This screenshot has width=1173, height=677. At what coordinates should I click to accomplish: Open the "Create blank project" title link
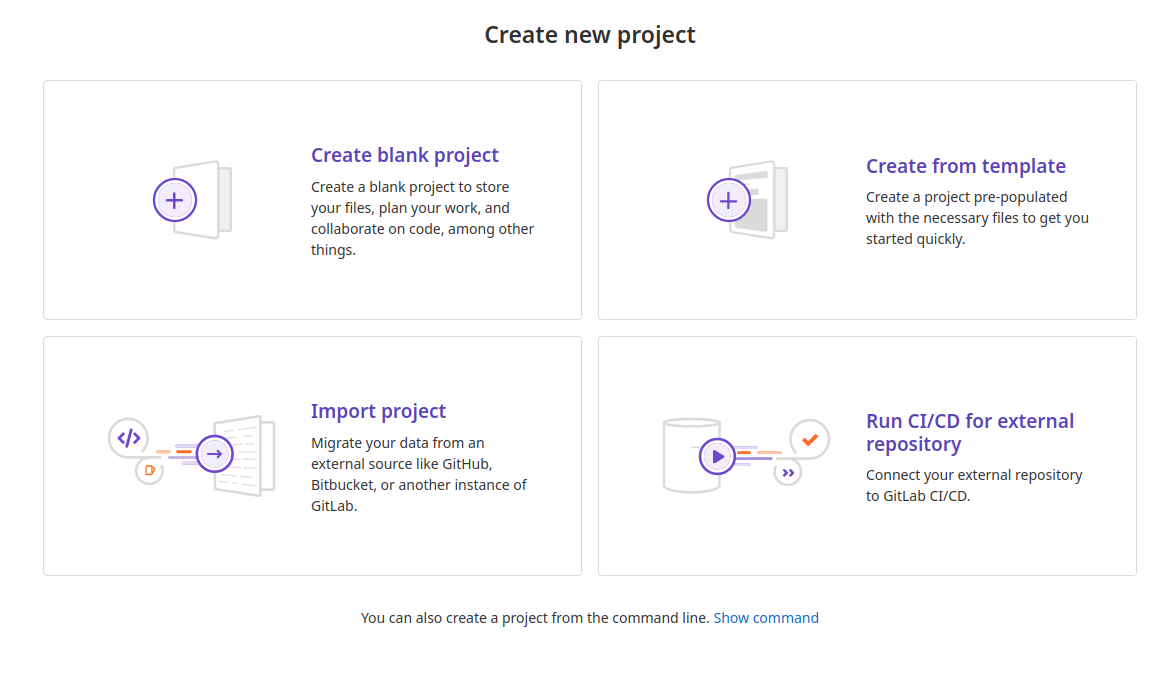(404, 155)
